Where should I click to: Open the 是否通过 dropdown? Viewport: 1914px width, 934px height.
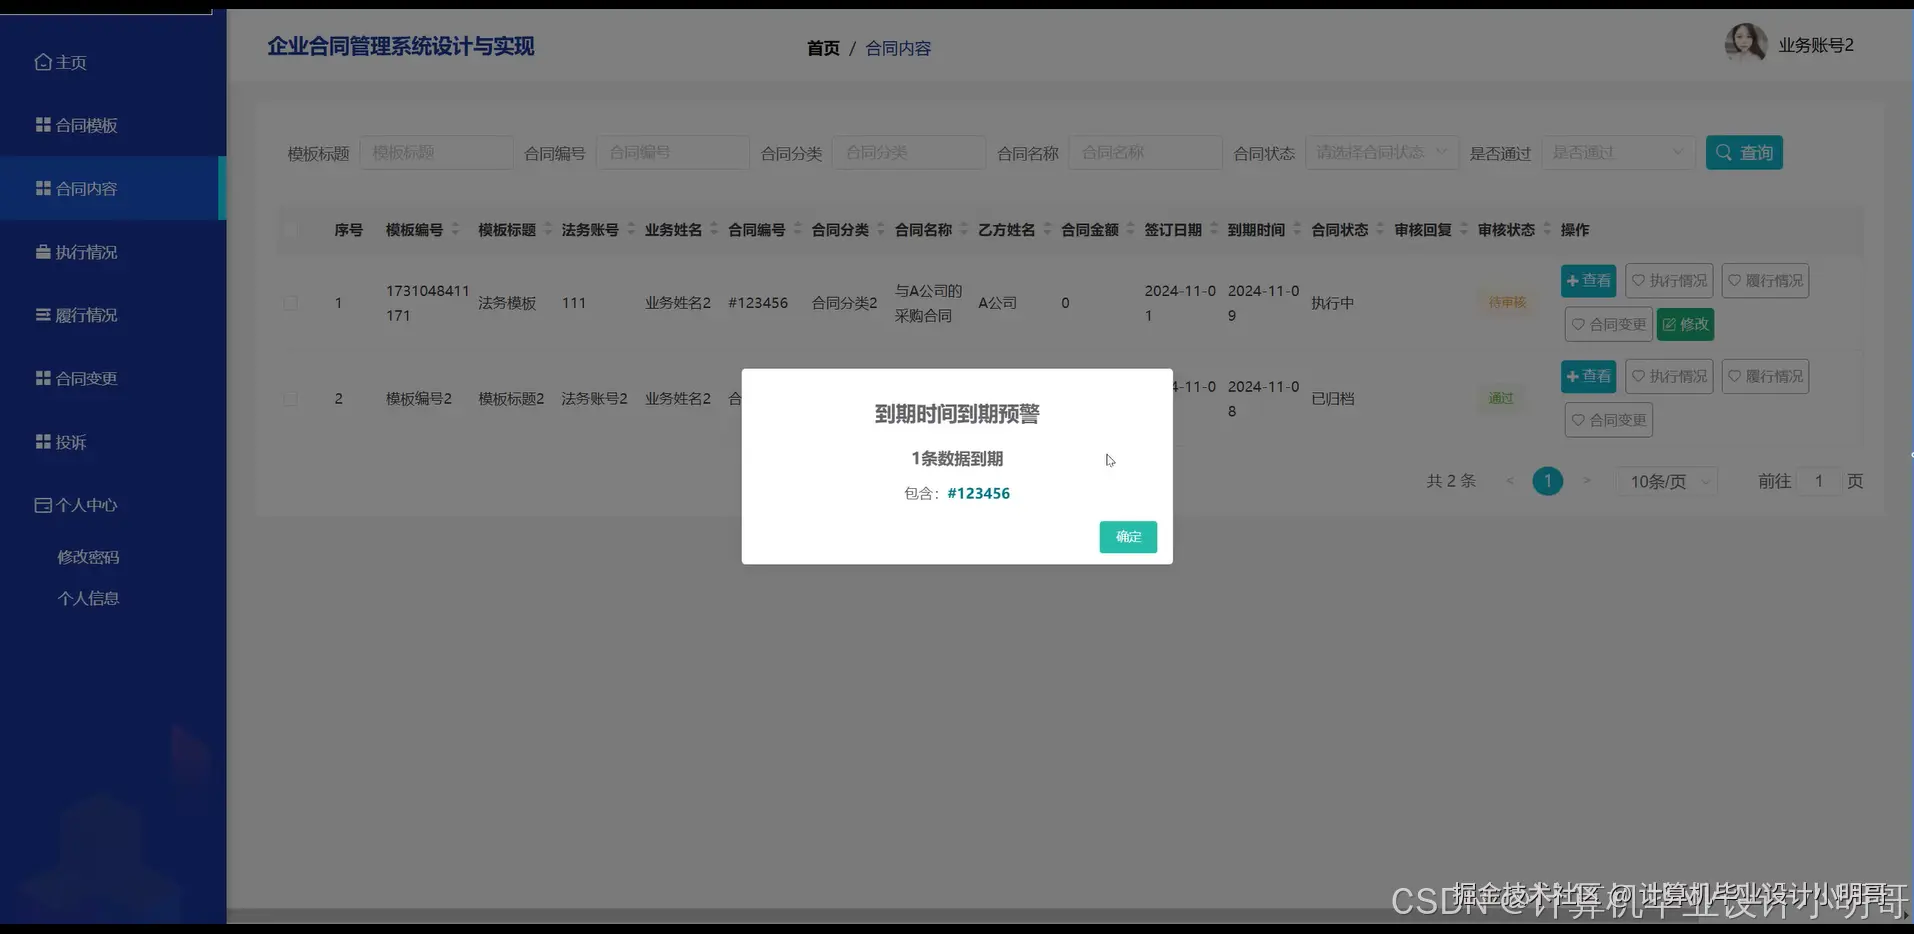click(x=1617, y=152)
